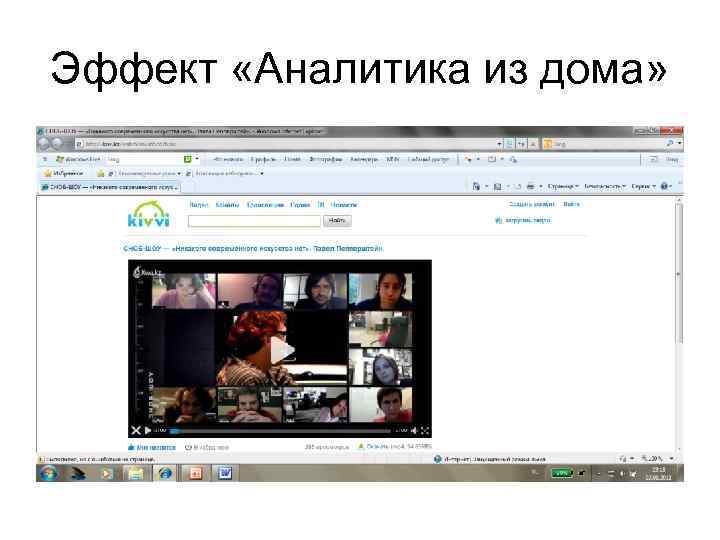Open the Страница page menu dropdown
Viewport: 720px width, 540px height.
click(x=563, y=186)
